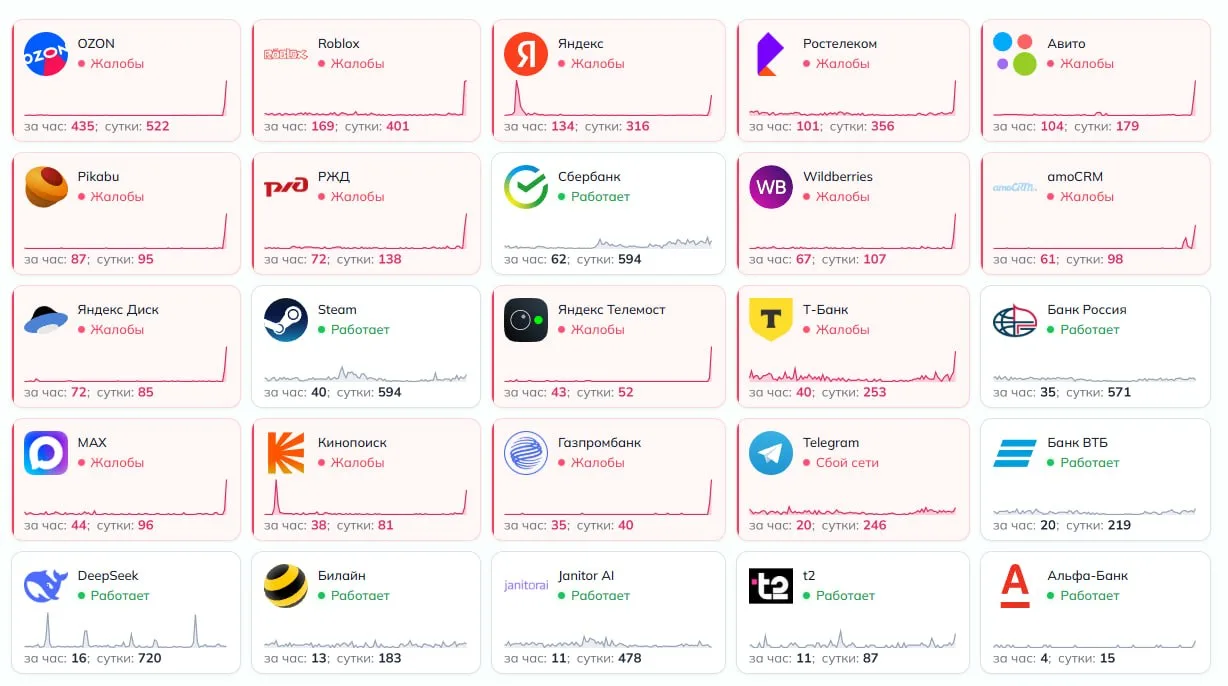1228x686 pixels.
Task: Click the Wildberries WB purple icon
Action: [x=771, y=187]
